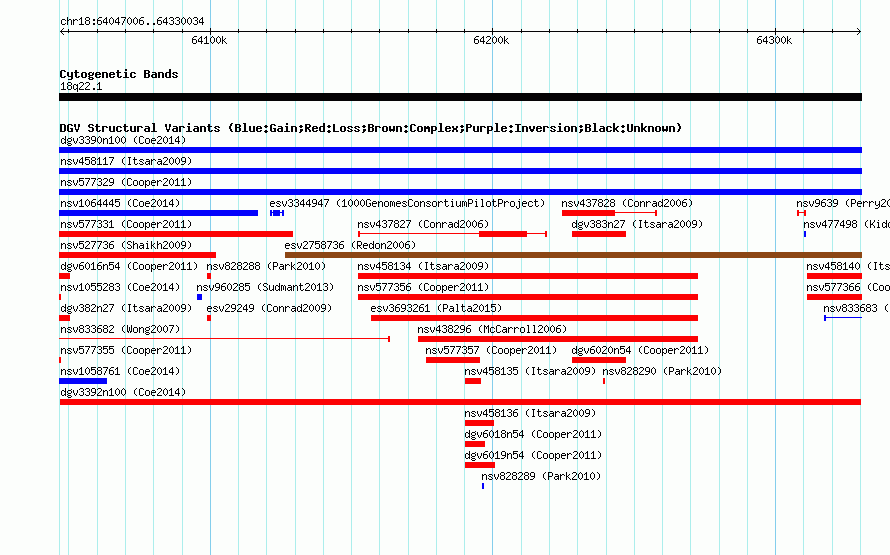Click the brown esv2758736 (Redon2006) complex bar
Screen dimensions: 890x555
pos(573,255)
